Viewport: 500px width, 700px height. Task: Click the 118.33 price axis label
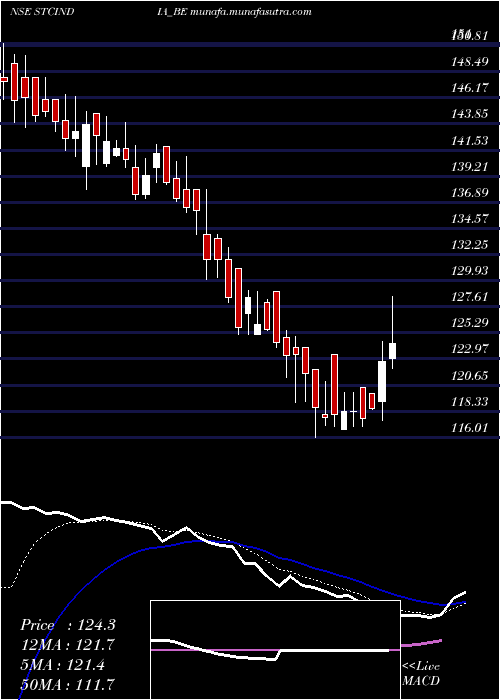point(471,402)
